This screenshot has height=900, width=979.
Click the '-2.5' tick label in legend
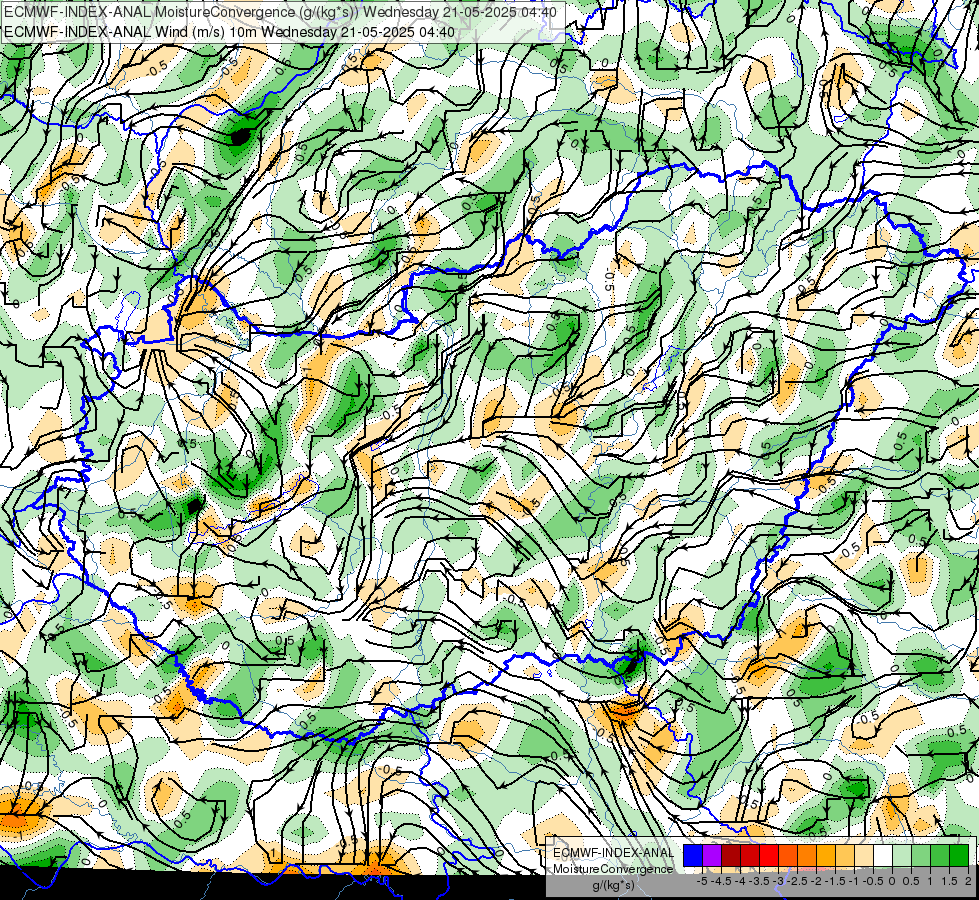pyautogui.click(x=796, y=881)
